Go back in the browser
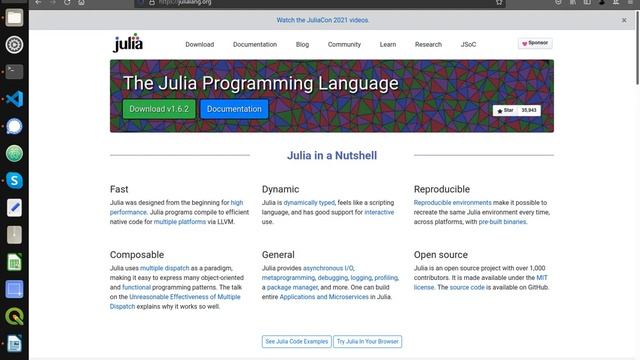640x360 pixels. [38, 2]
